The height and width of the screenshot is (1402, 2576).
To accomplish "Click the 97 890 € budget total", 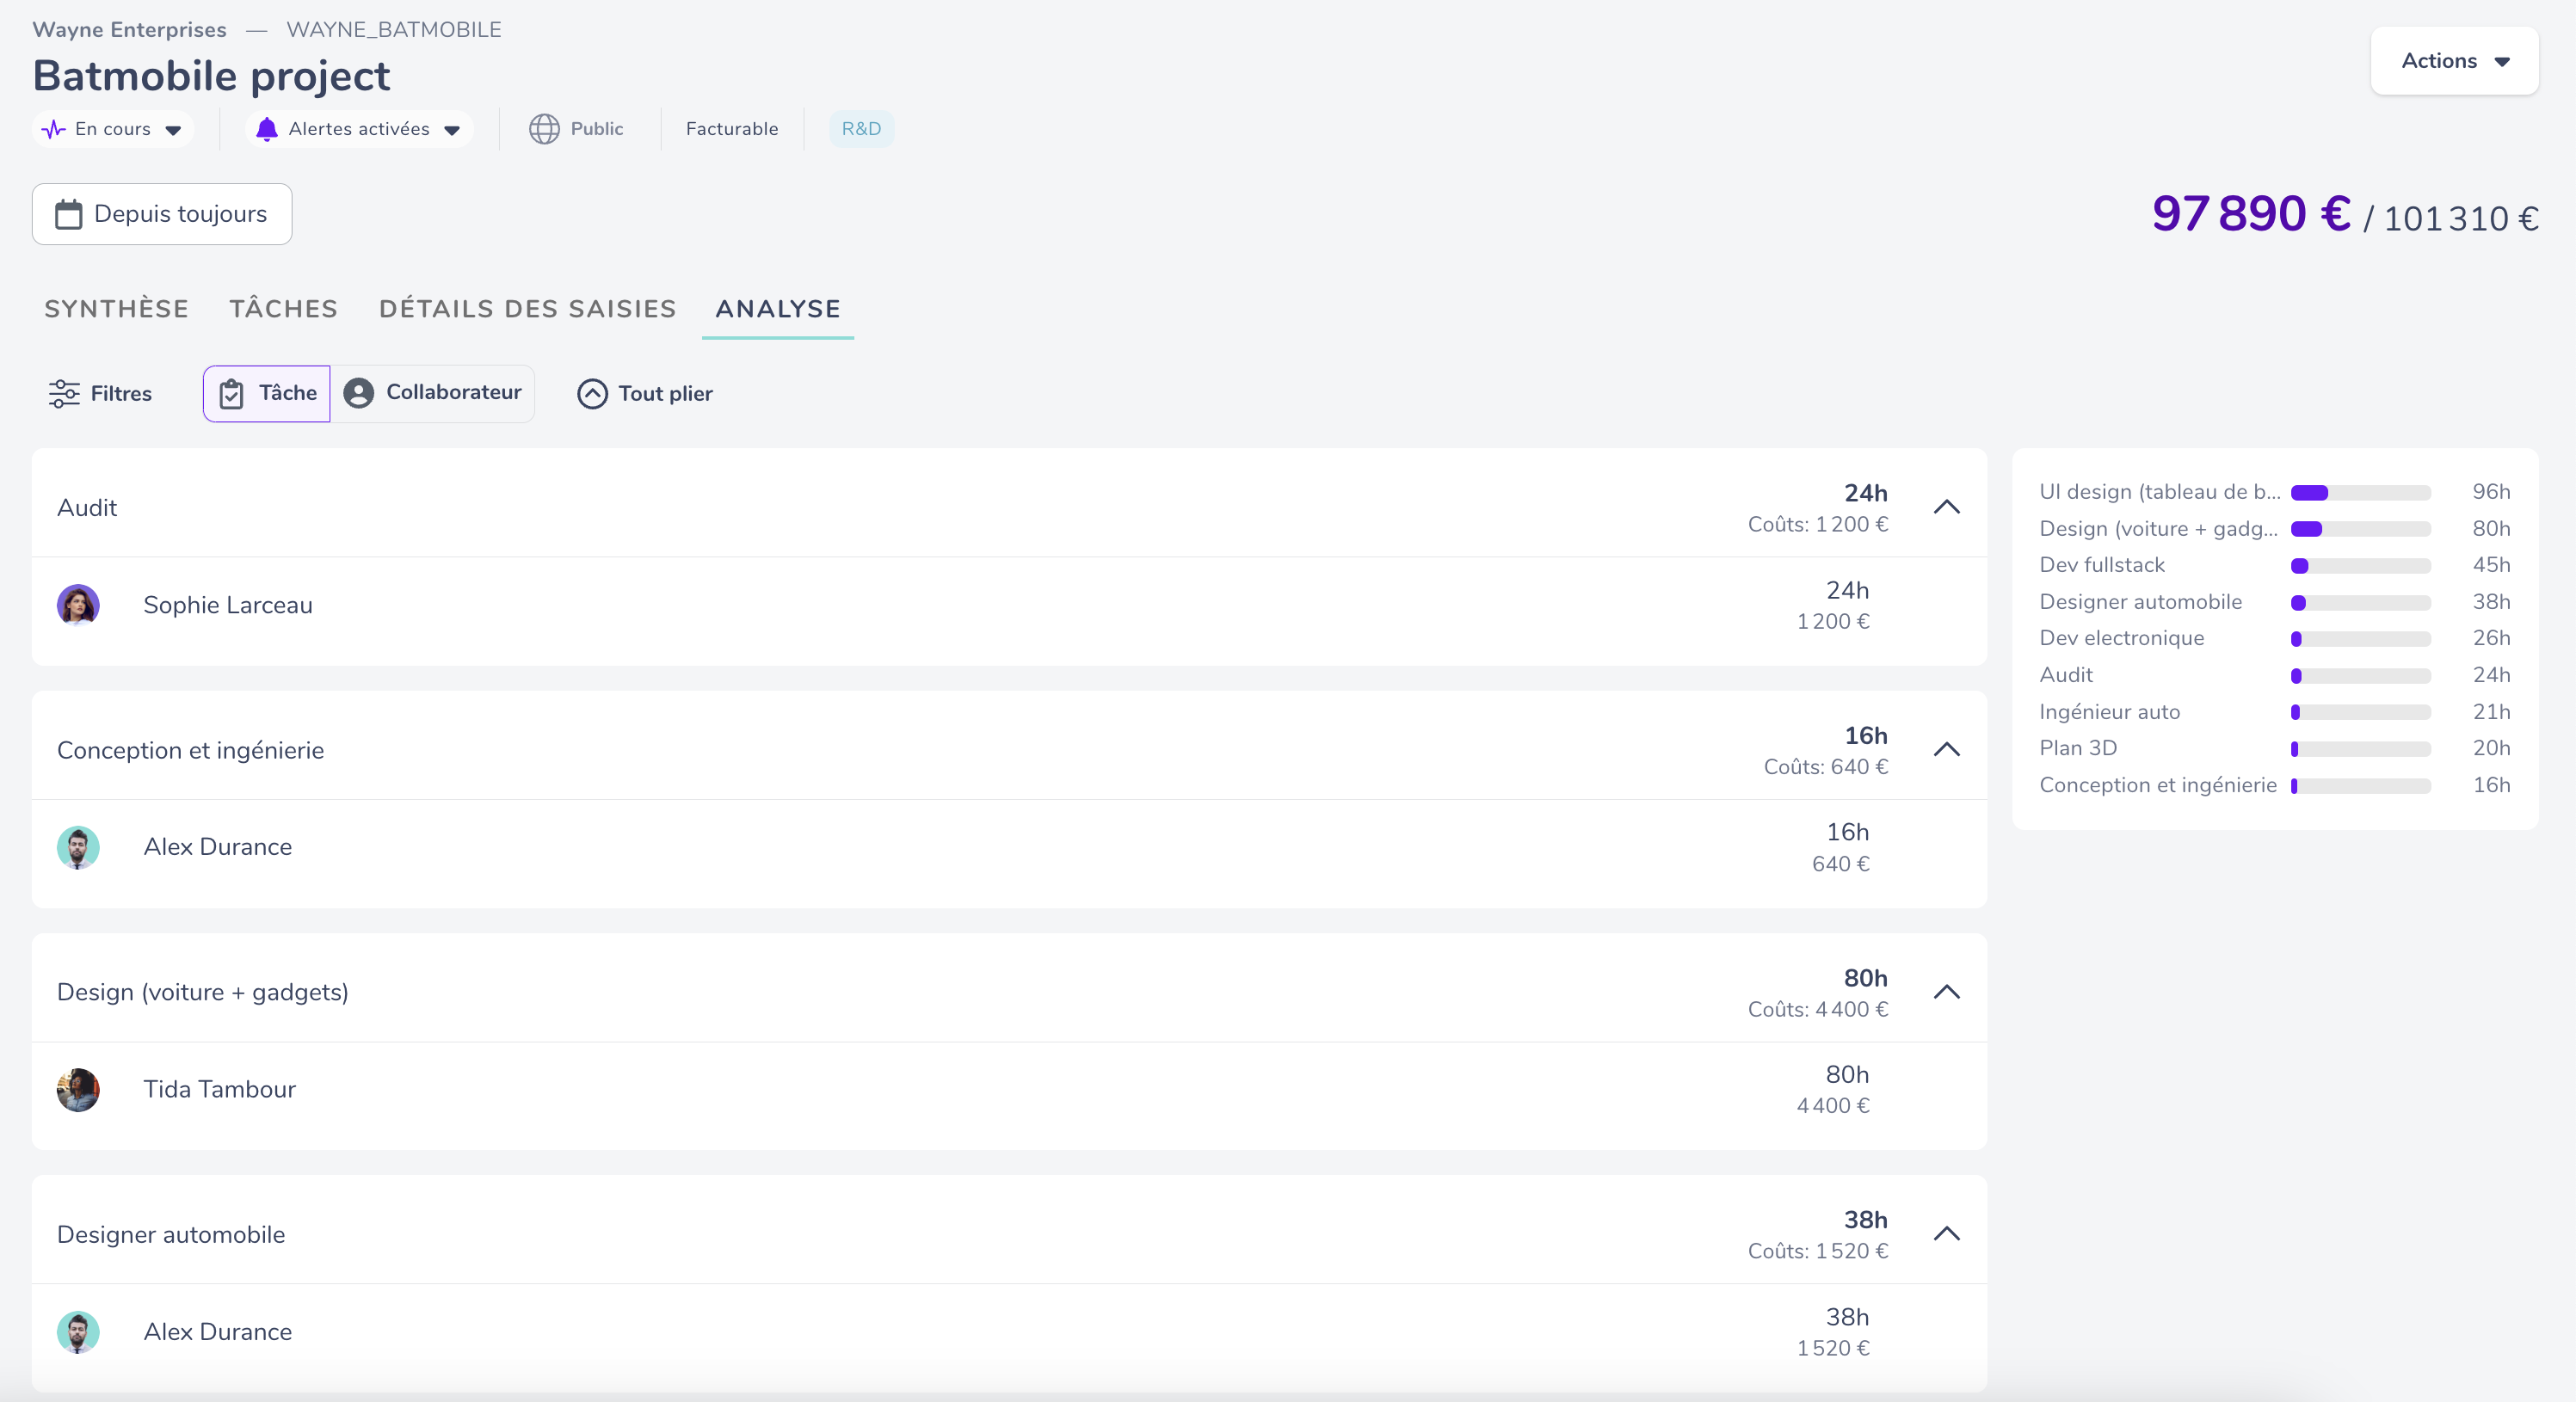I will tap(2251, 213).
